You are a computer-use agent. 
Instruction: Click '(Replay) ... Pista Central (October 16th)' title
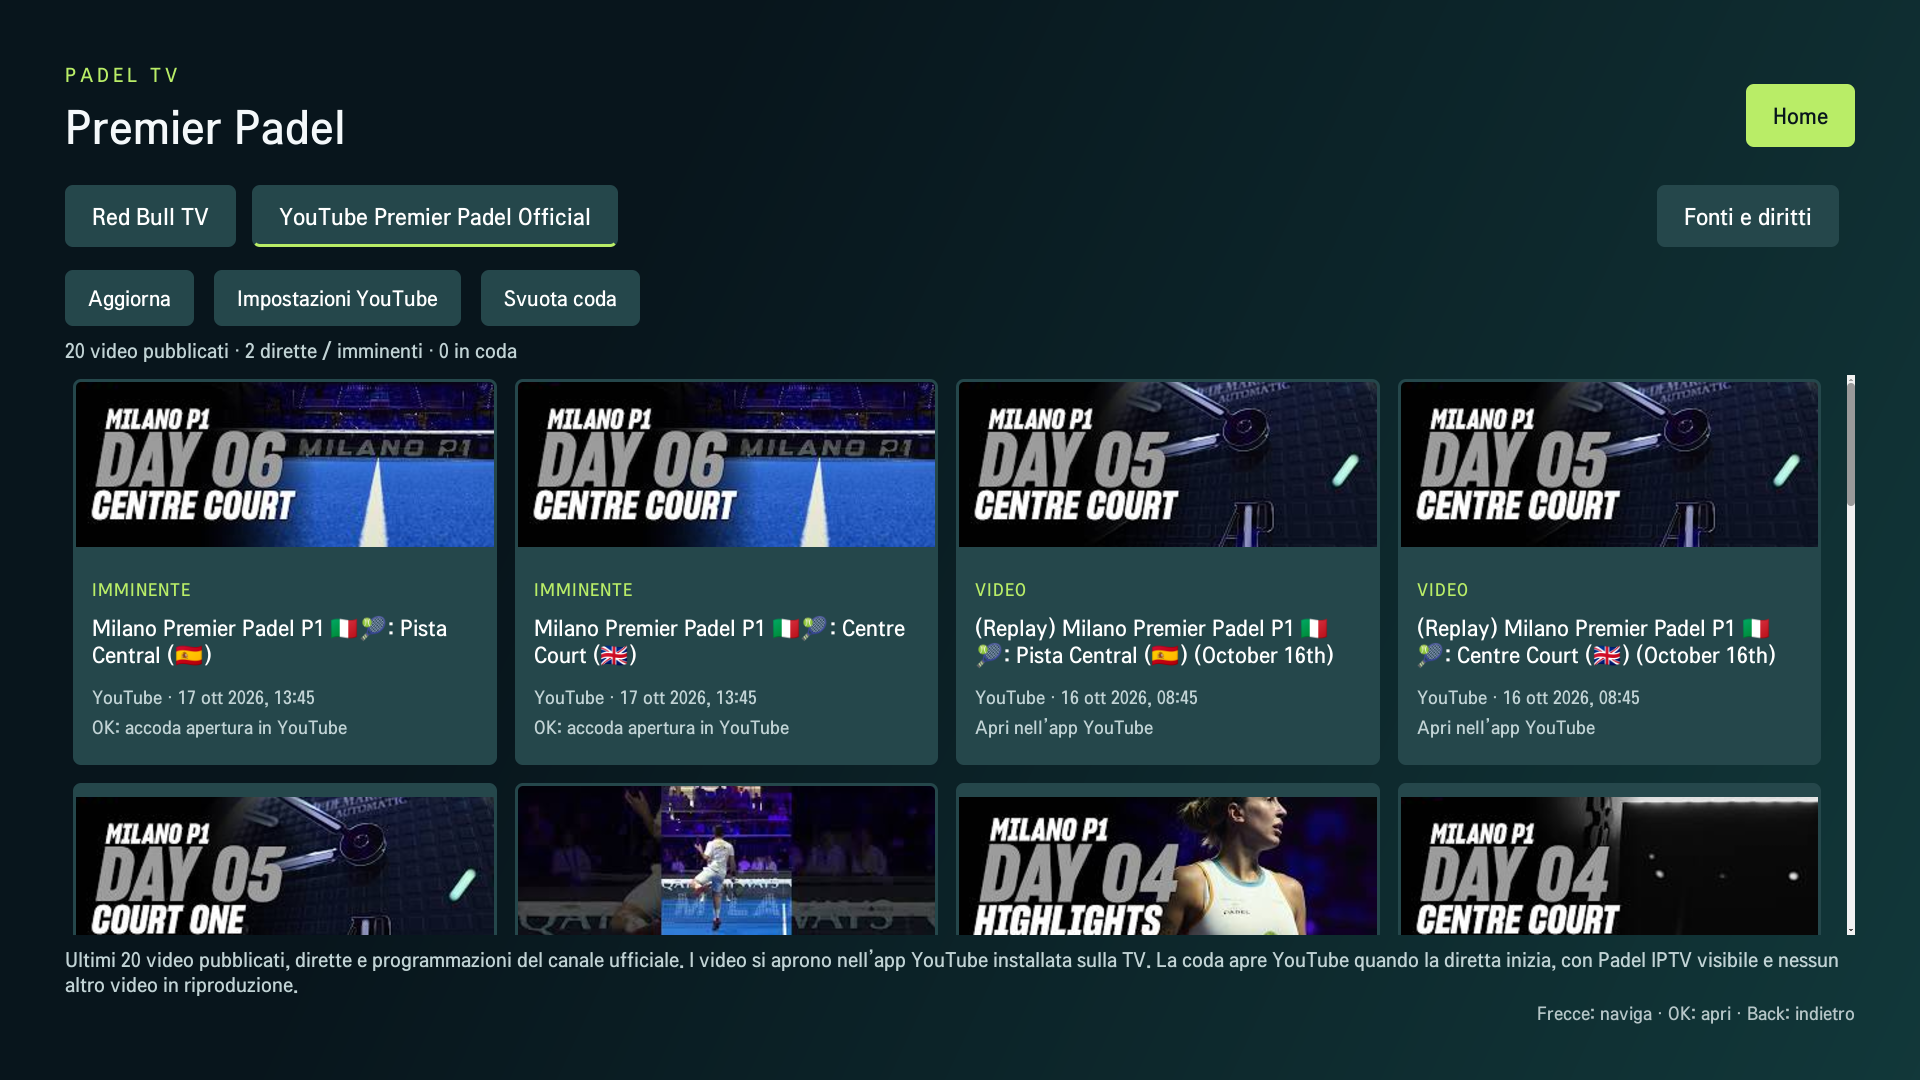1154,641
